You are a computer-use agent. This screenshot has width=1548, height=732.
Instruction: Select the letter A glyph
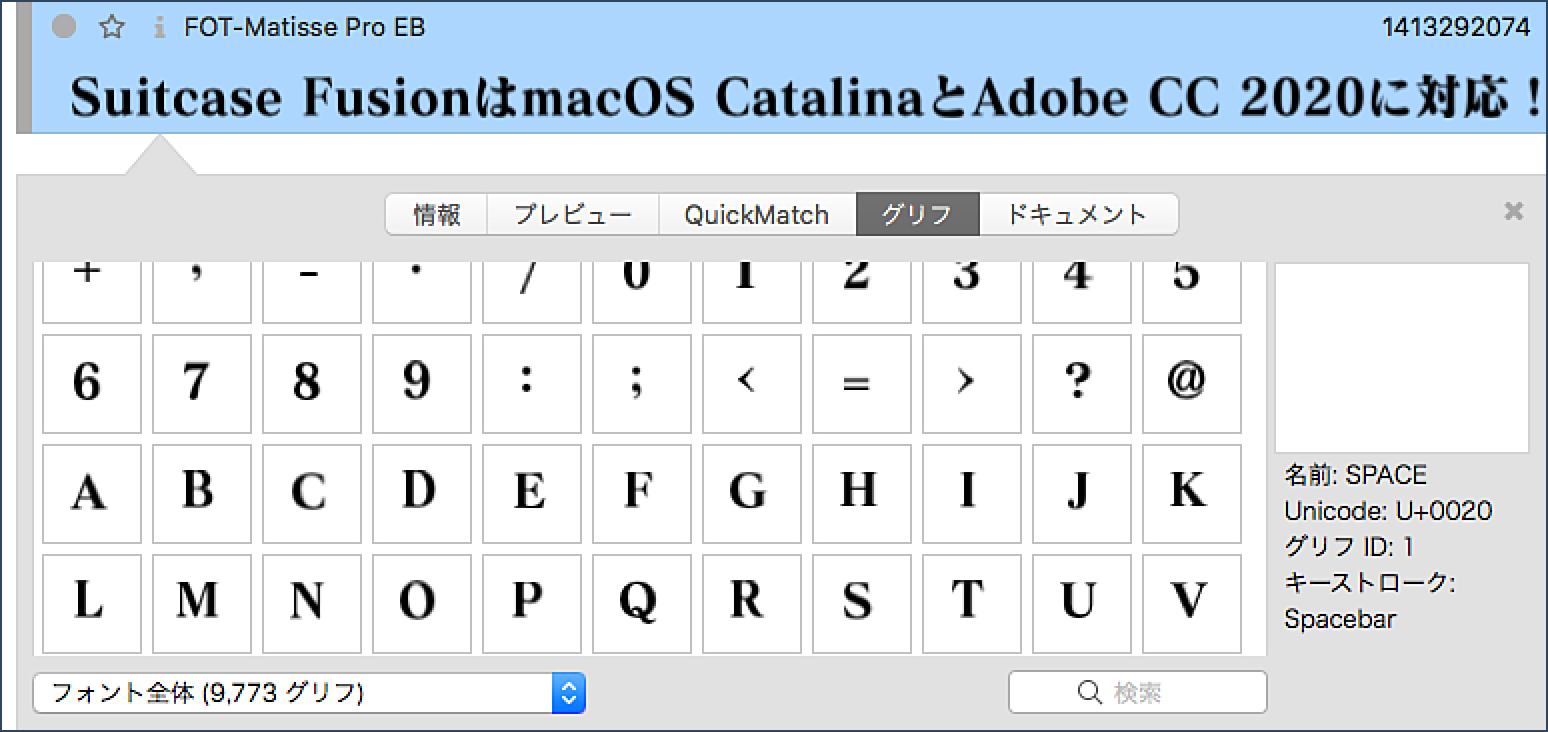click(92, 494)
